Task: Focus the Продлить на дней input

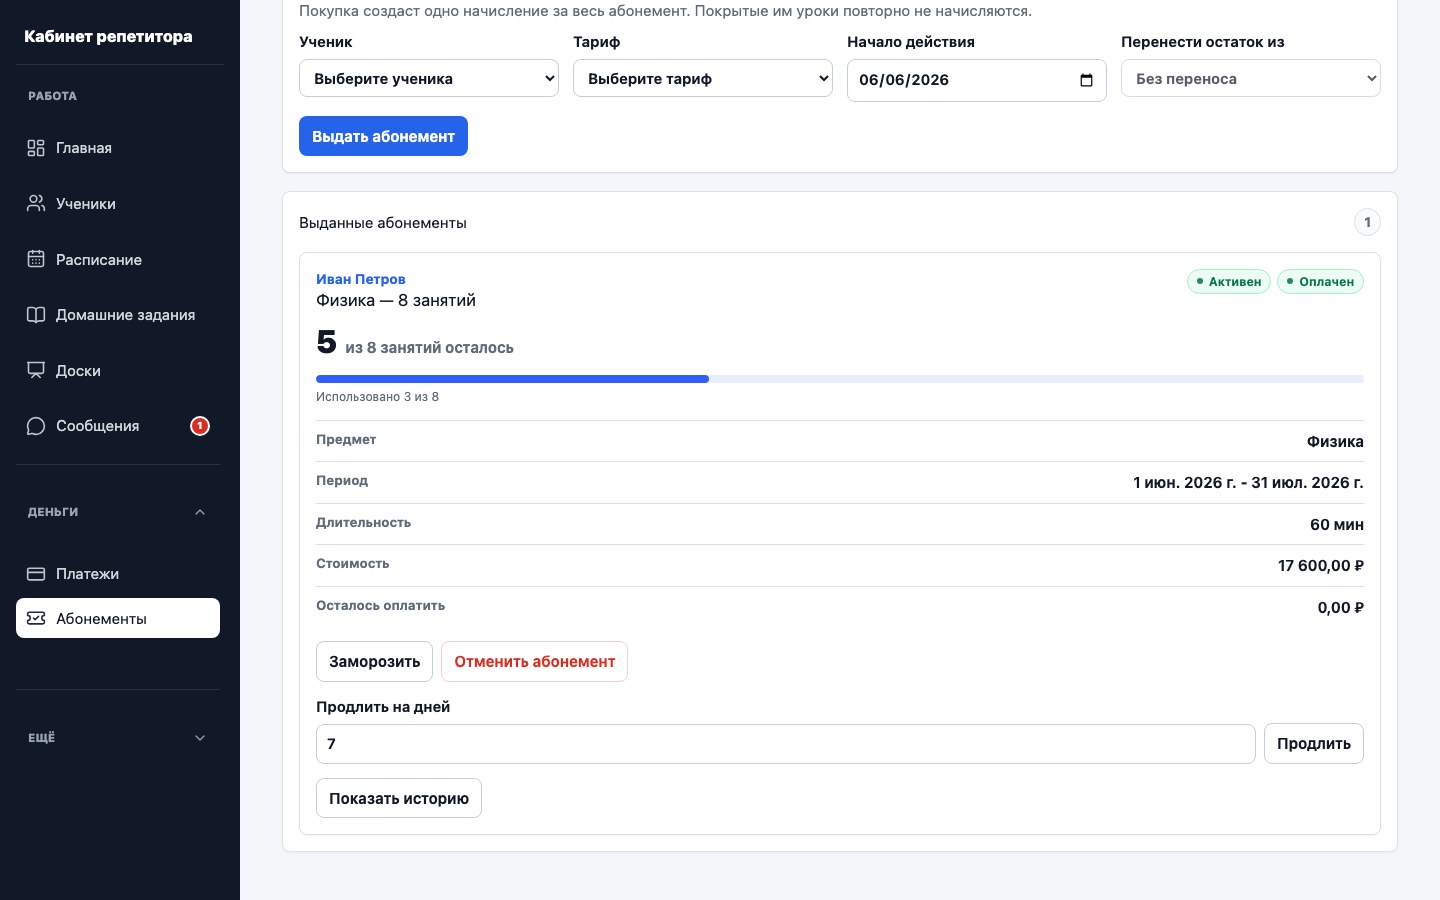Action: click(x=786, y=744)
